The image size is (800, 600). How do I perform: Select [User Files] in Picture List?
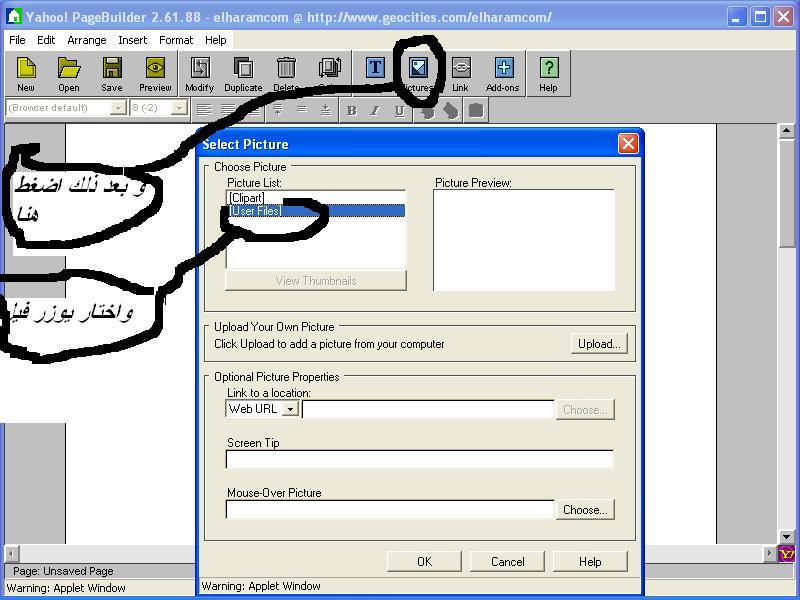click(x=316, y=211)
